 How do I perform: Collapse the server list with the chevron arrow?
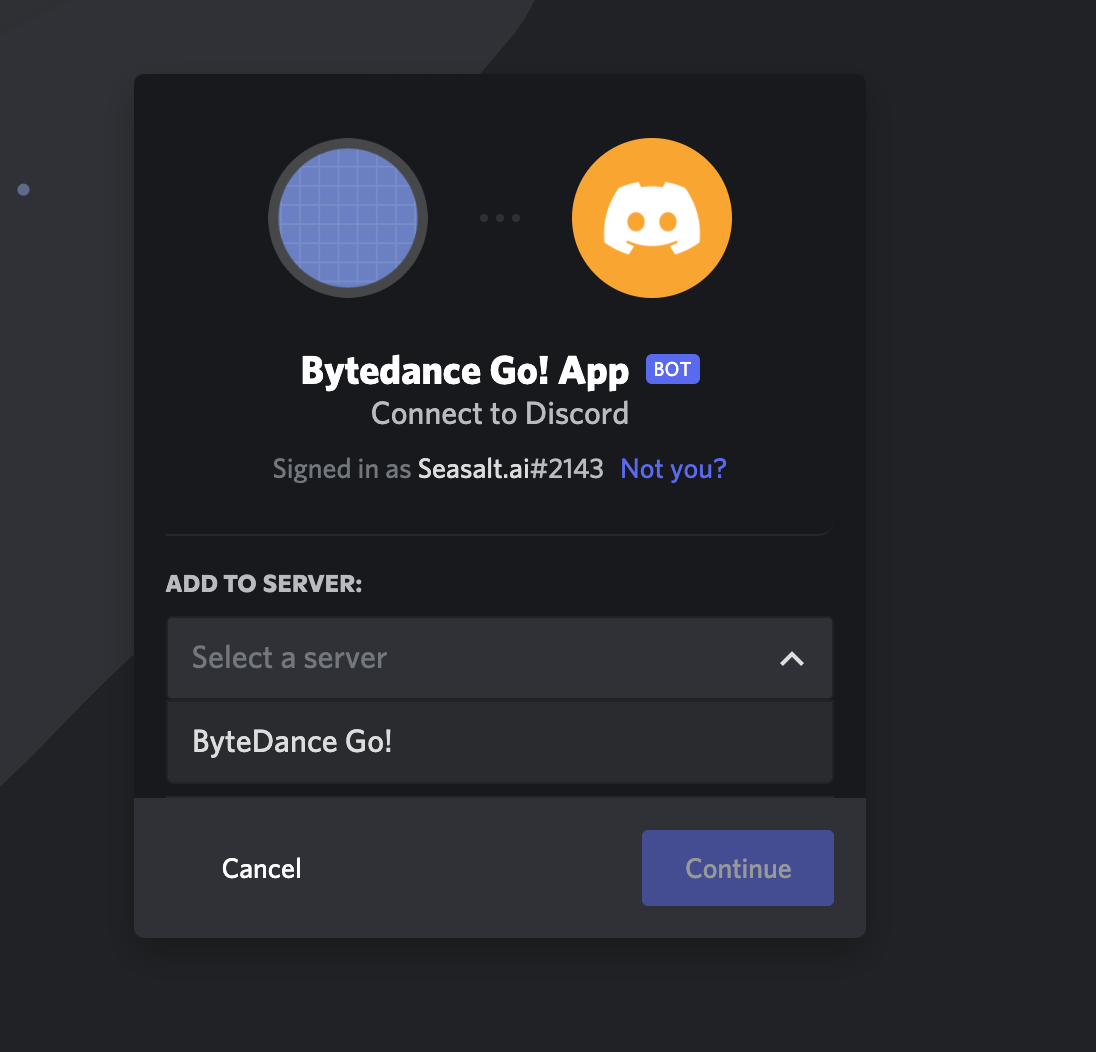click(x=791, y=658)
